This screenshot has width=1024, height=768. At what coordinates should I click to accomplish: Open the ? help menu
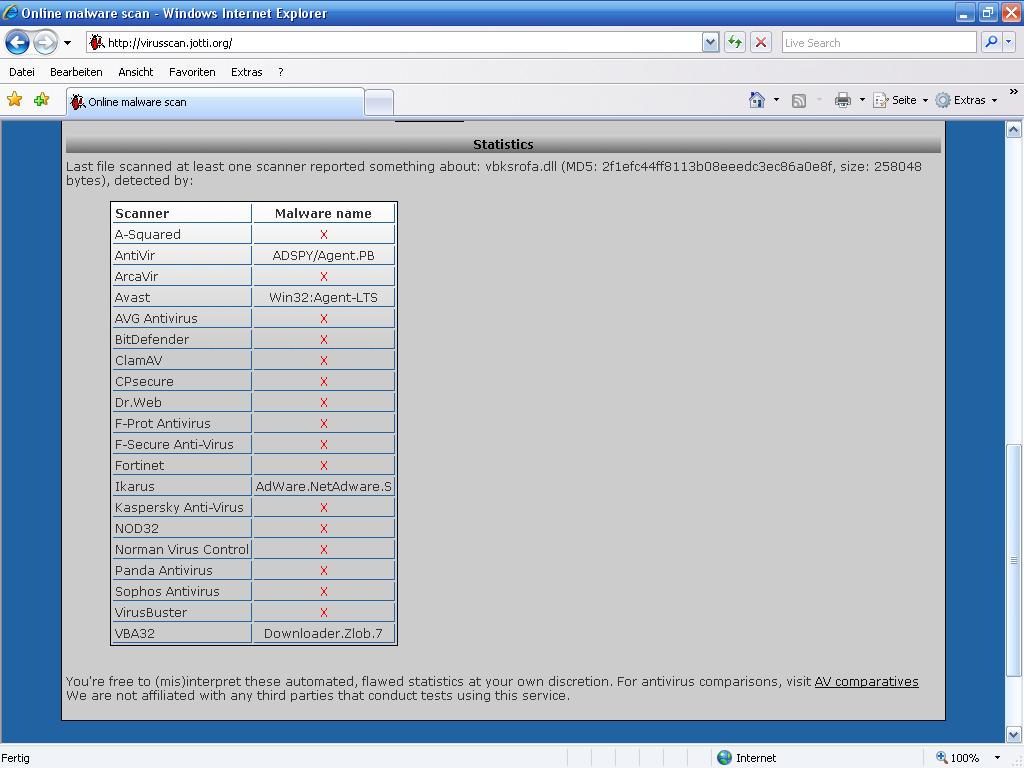point(281,72)
